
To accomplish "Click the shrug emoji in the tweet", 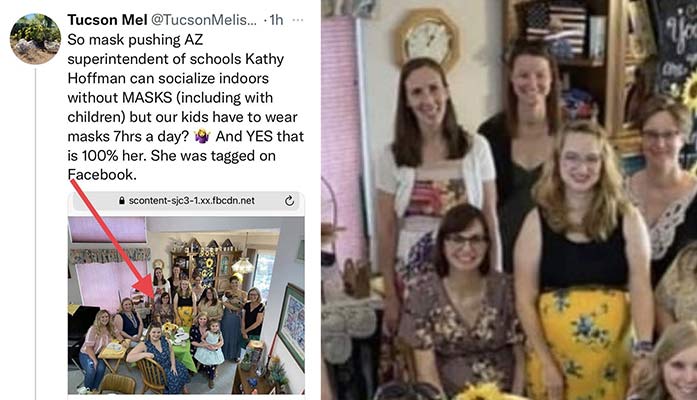I will click(x=202, y=136).
